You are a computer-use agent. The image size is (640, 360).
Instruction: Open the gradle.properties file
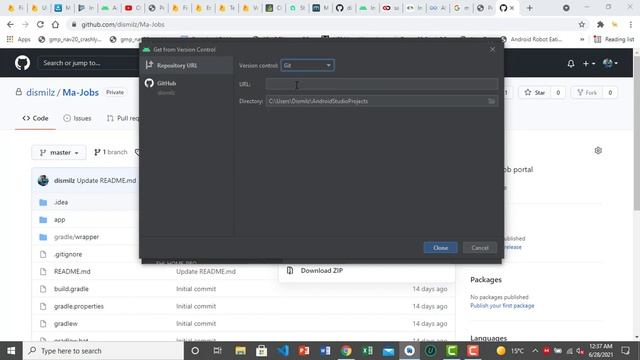coord(79,306)
